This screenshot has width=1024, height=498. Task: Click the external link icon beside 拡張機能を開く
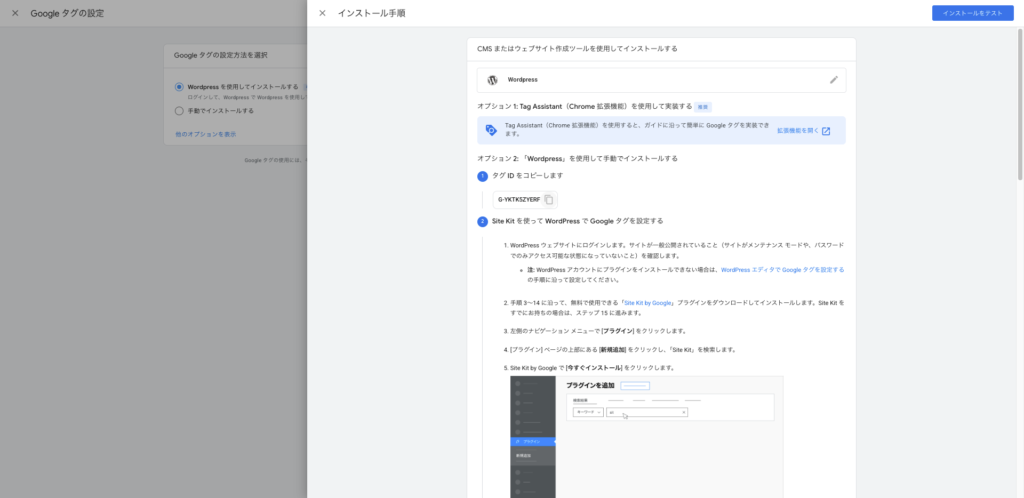pos(826,131)
